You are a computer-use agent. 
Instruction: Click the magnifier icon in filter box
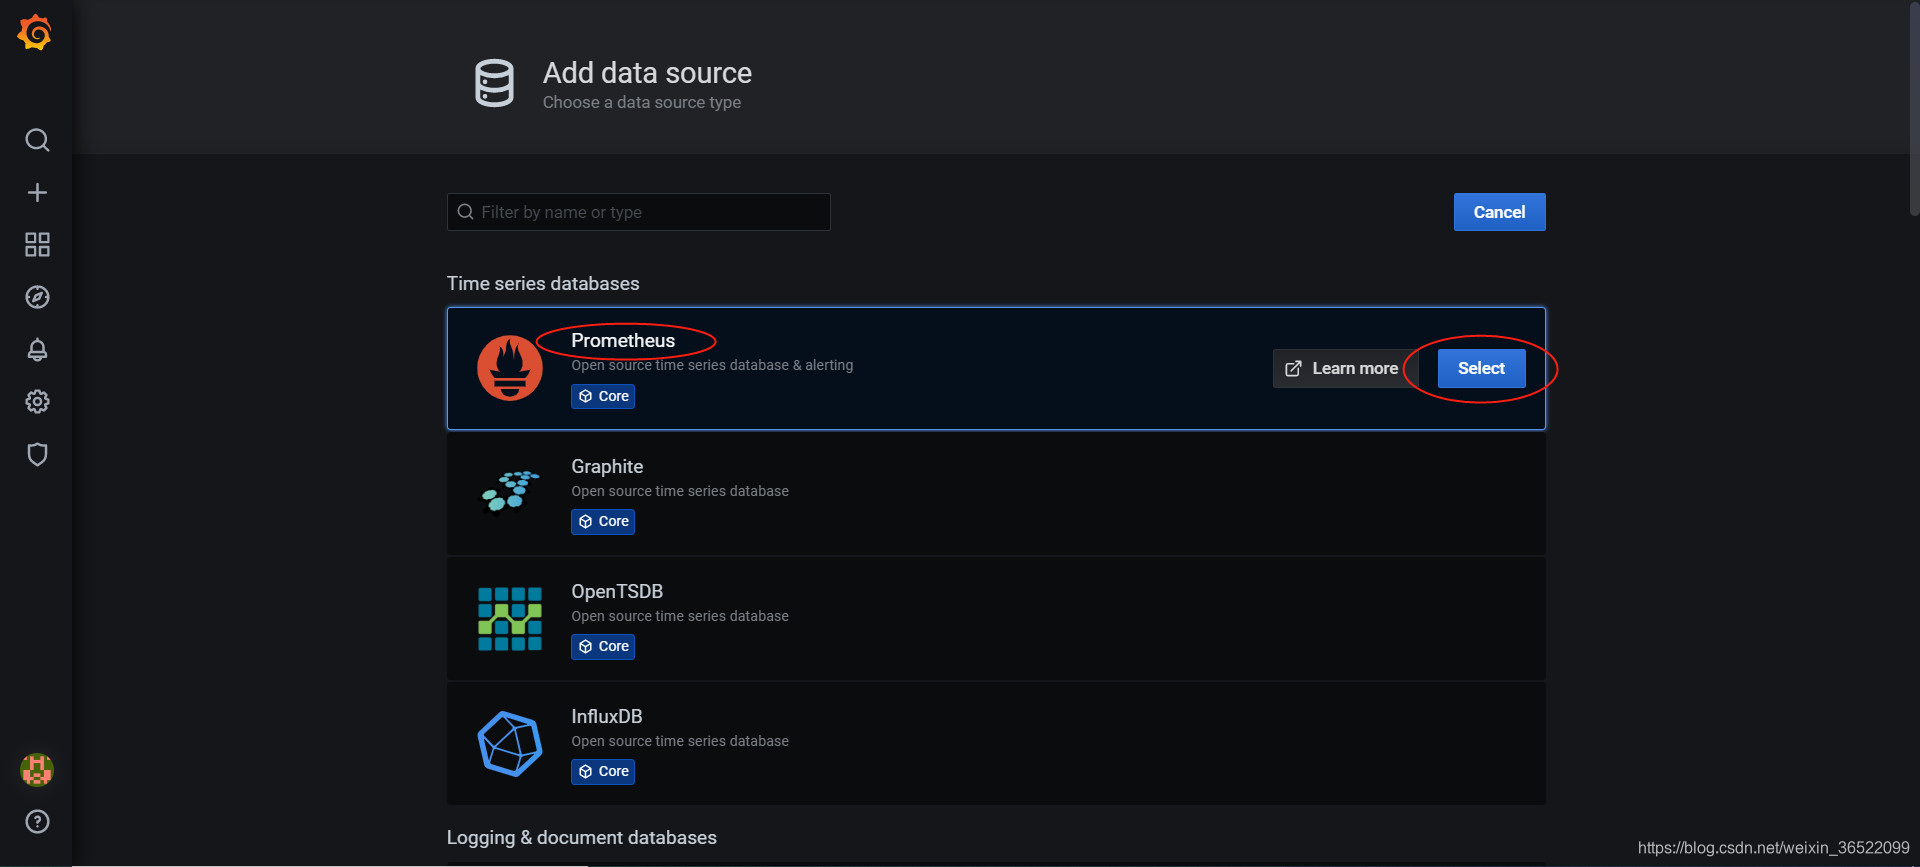[x=465, y=212]
